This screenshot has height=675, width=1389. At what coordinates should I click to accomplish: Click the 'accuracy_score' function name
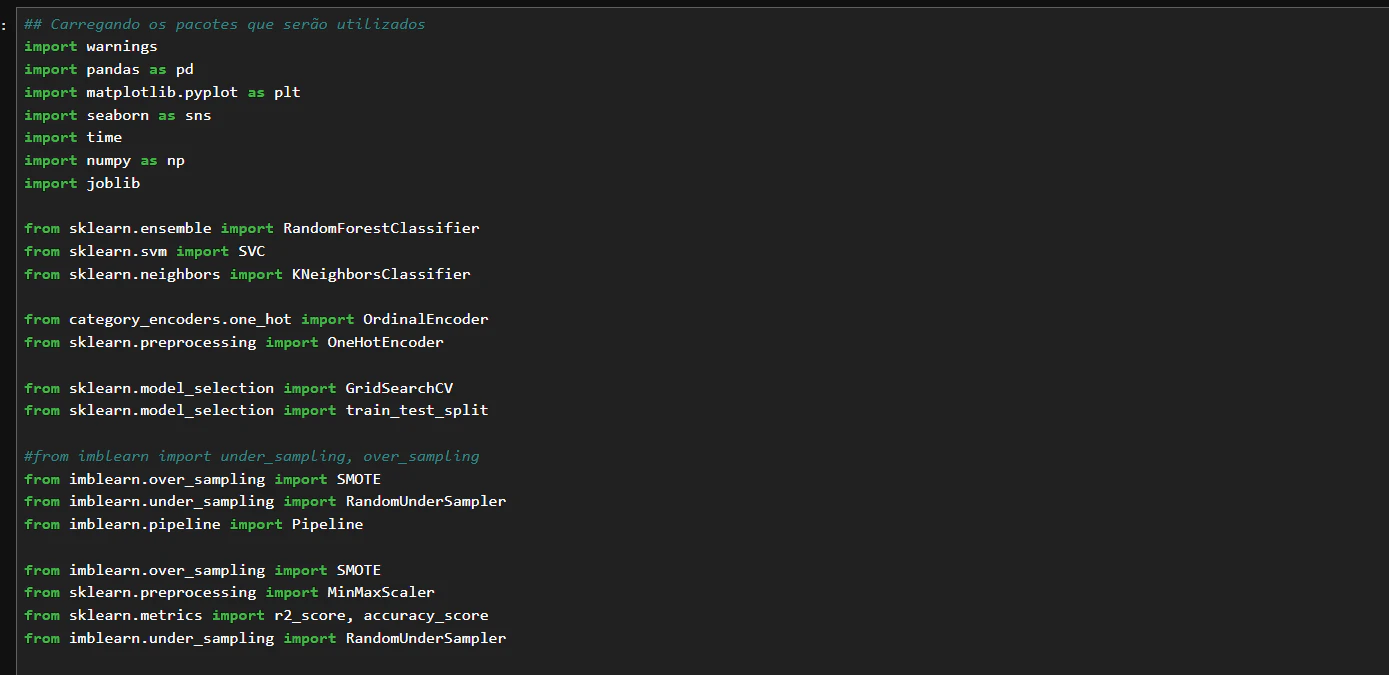tap(426, 616)
